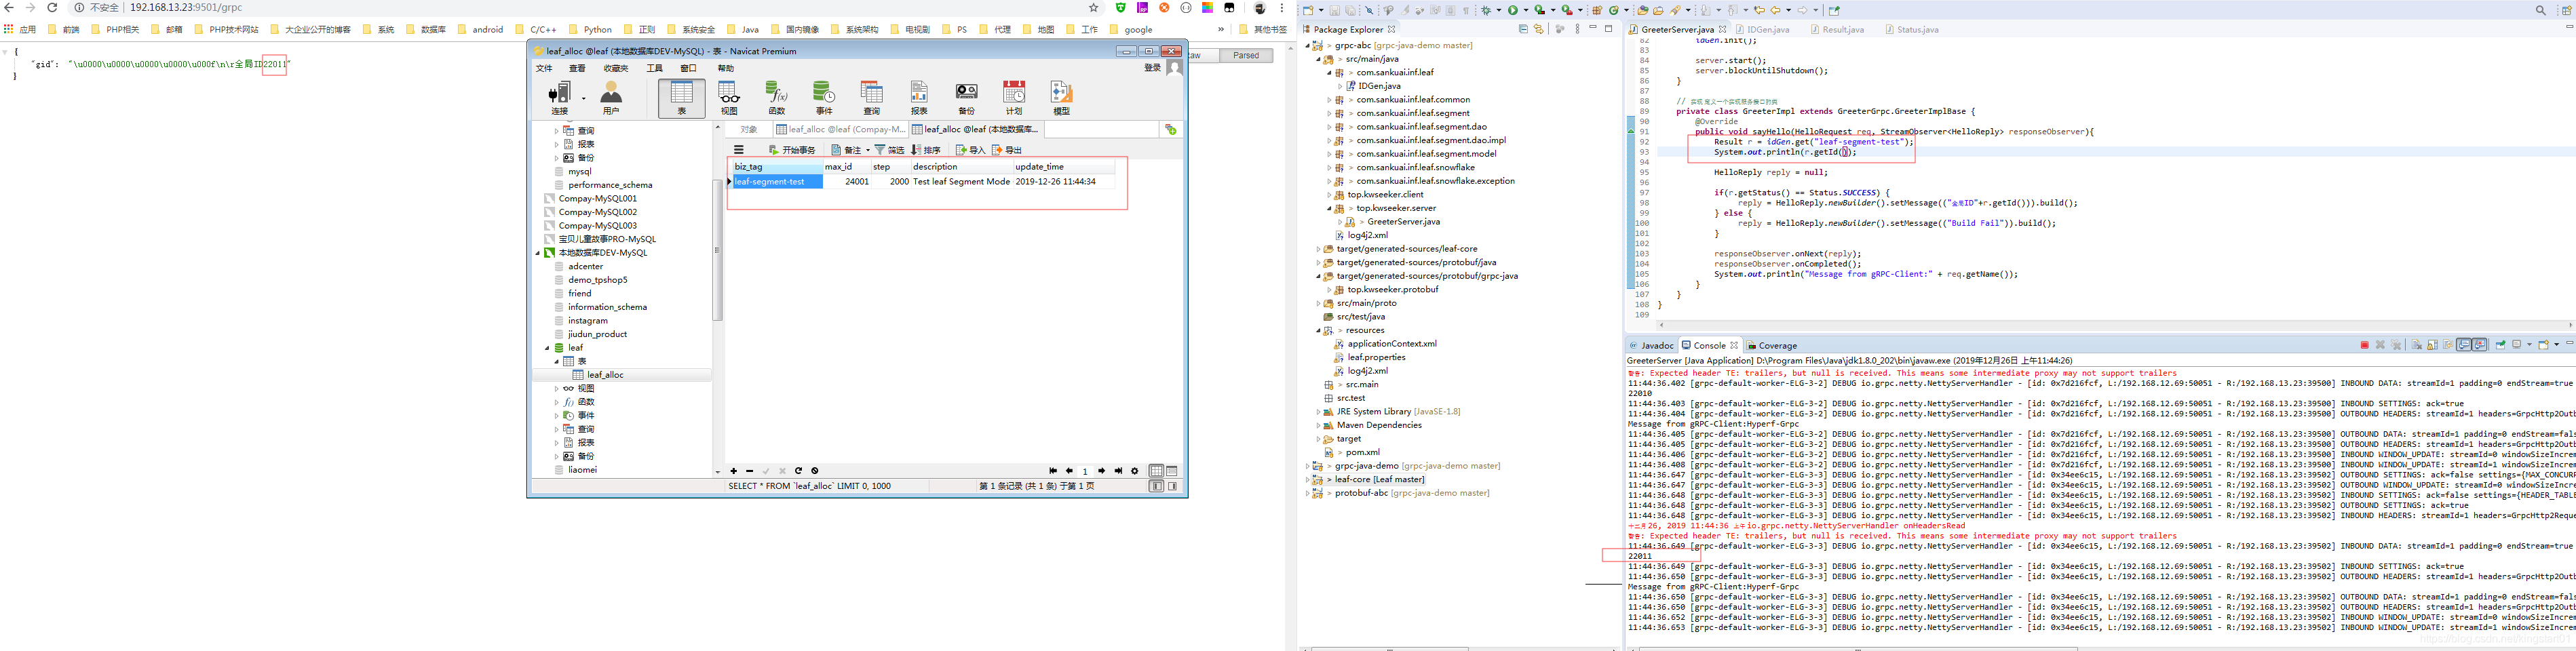Expand the 函数 node under leaf
2576x651 pixels.
pyautogui.click(x=557, y=402)
